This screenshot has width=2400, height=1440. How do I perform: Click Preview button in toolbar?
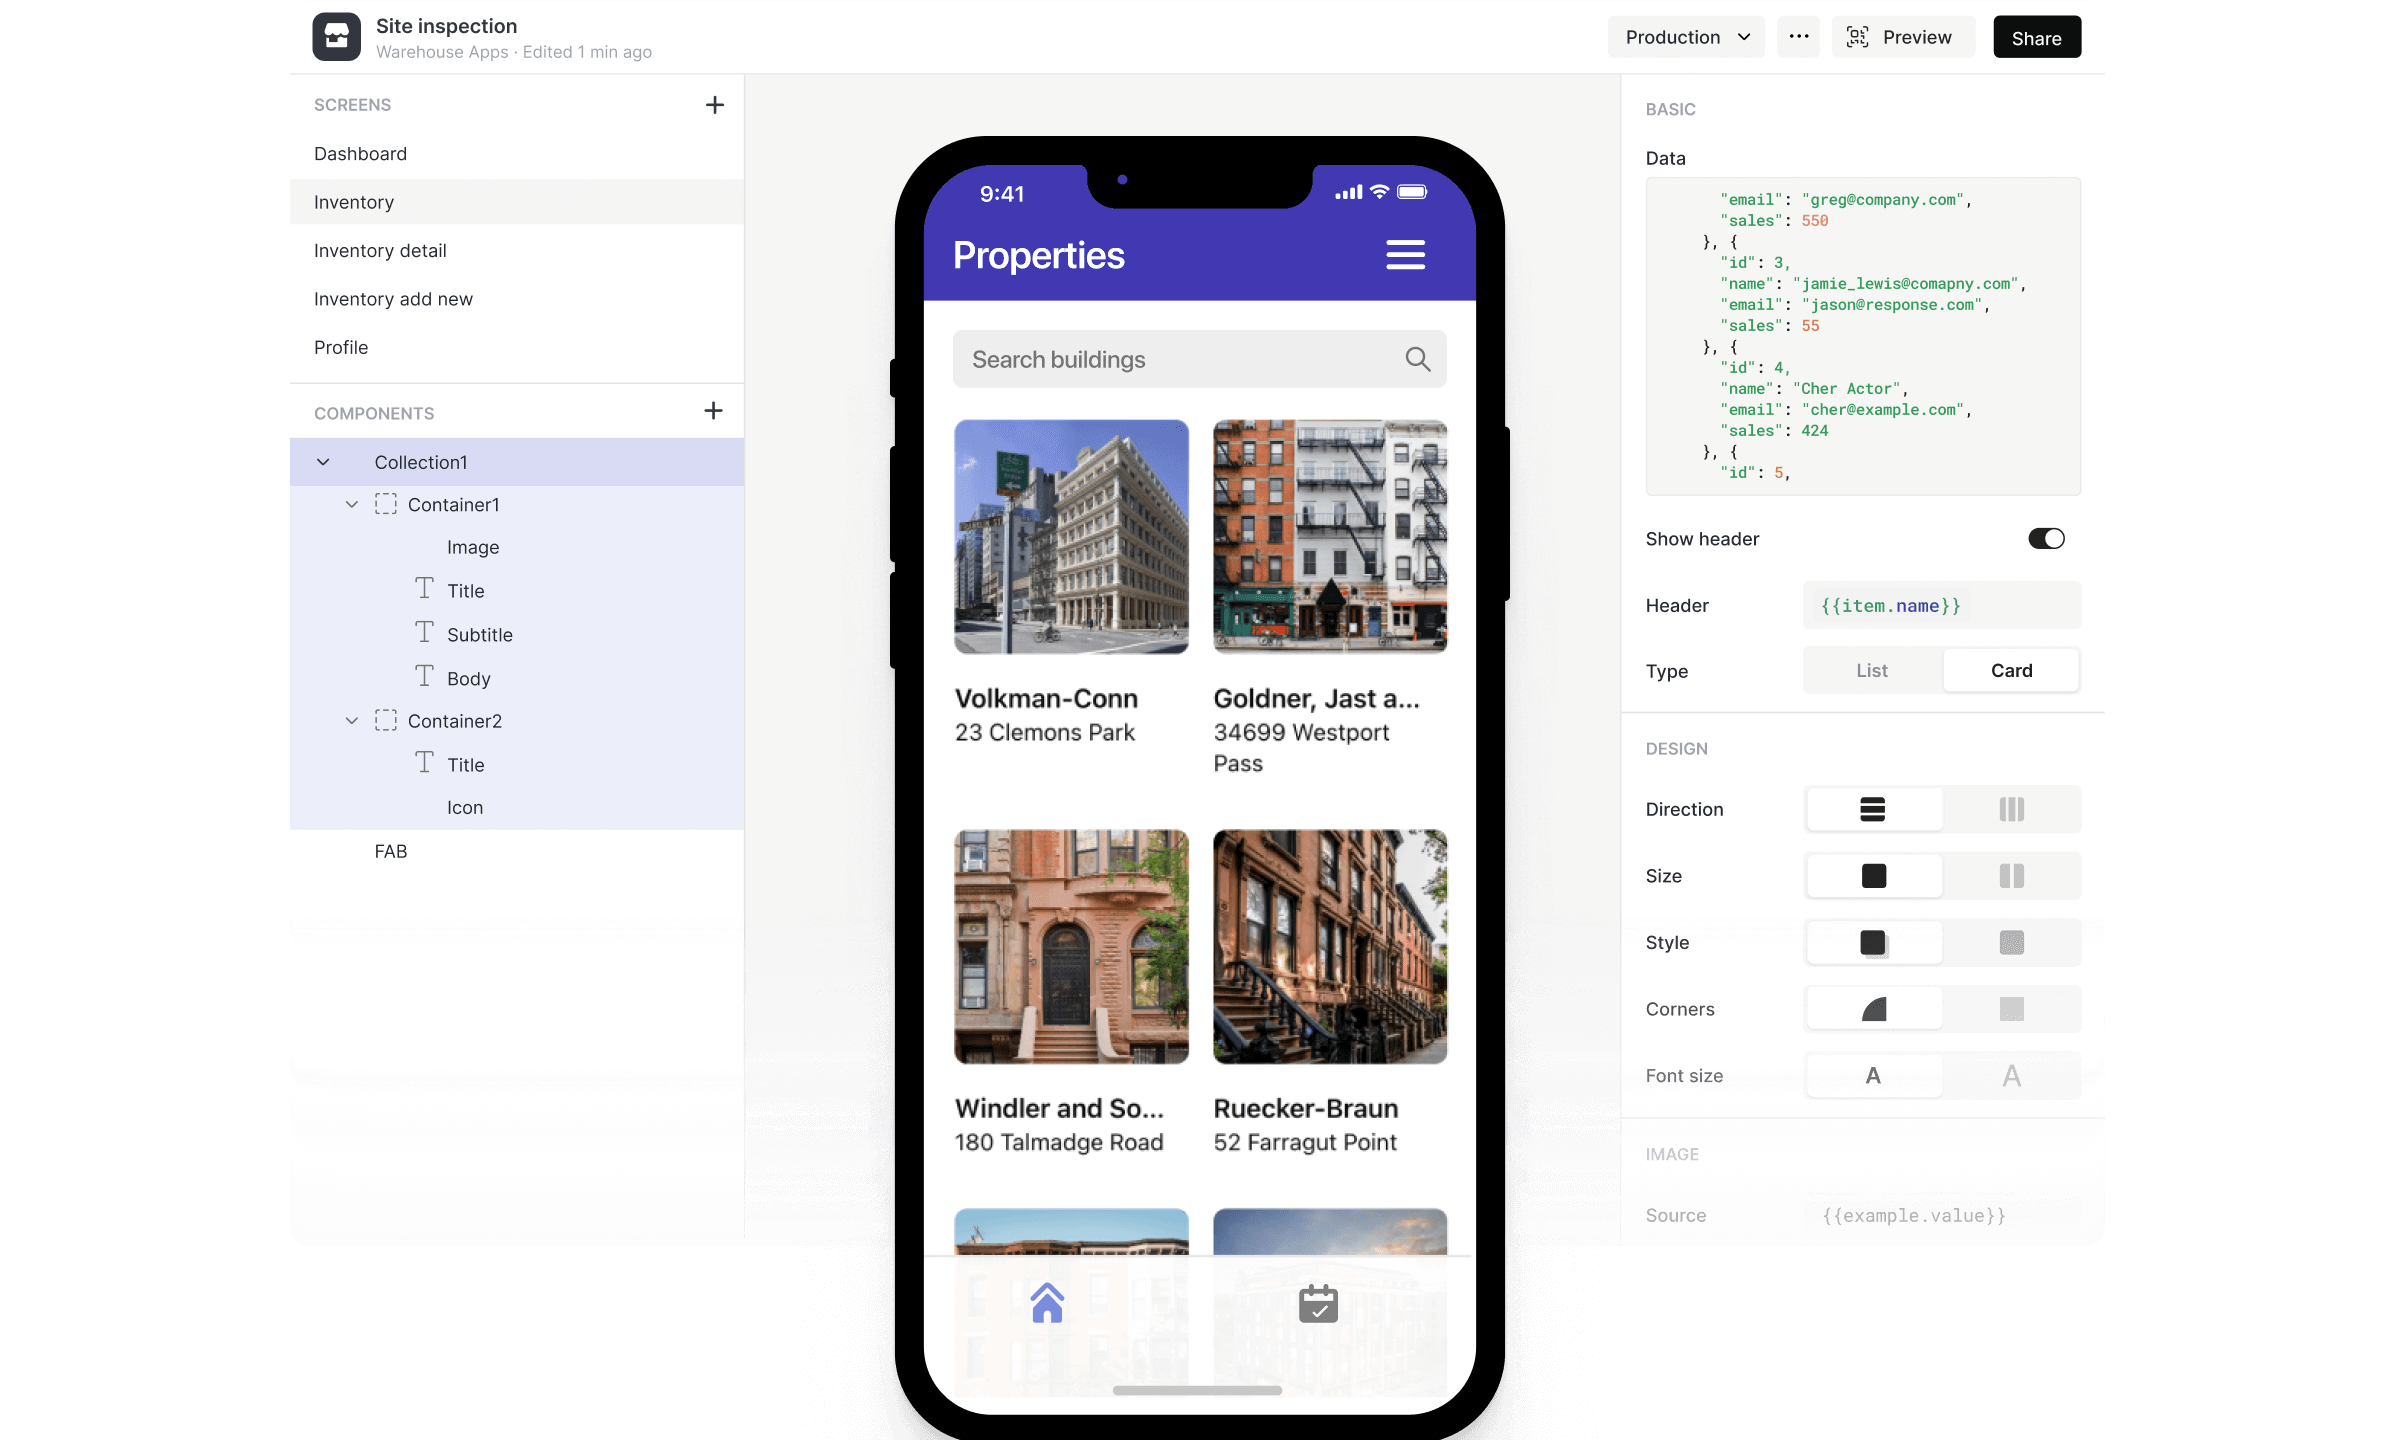(x=1903, y=36)
